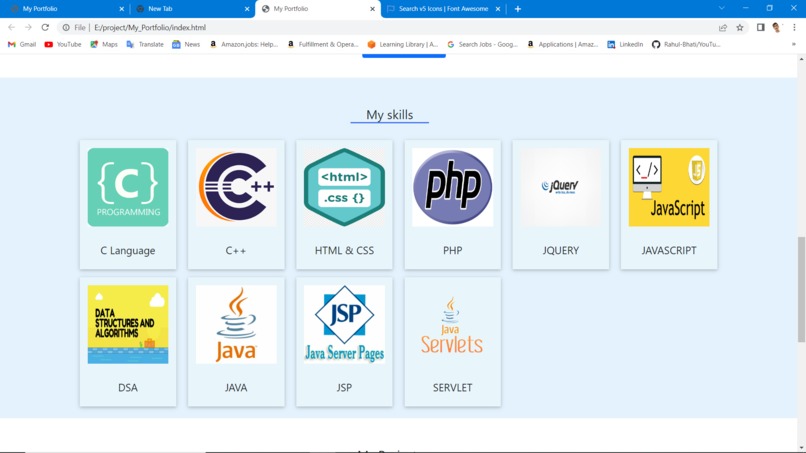Open the Fulfillment & Opera... bookmark
Screen dimensions: 806x453
(x=323, y=44)
